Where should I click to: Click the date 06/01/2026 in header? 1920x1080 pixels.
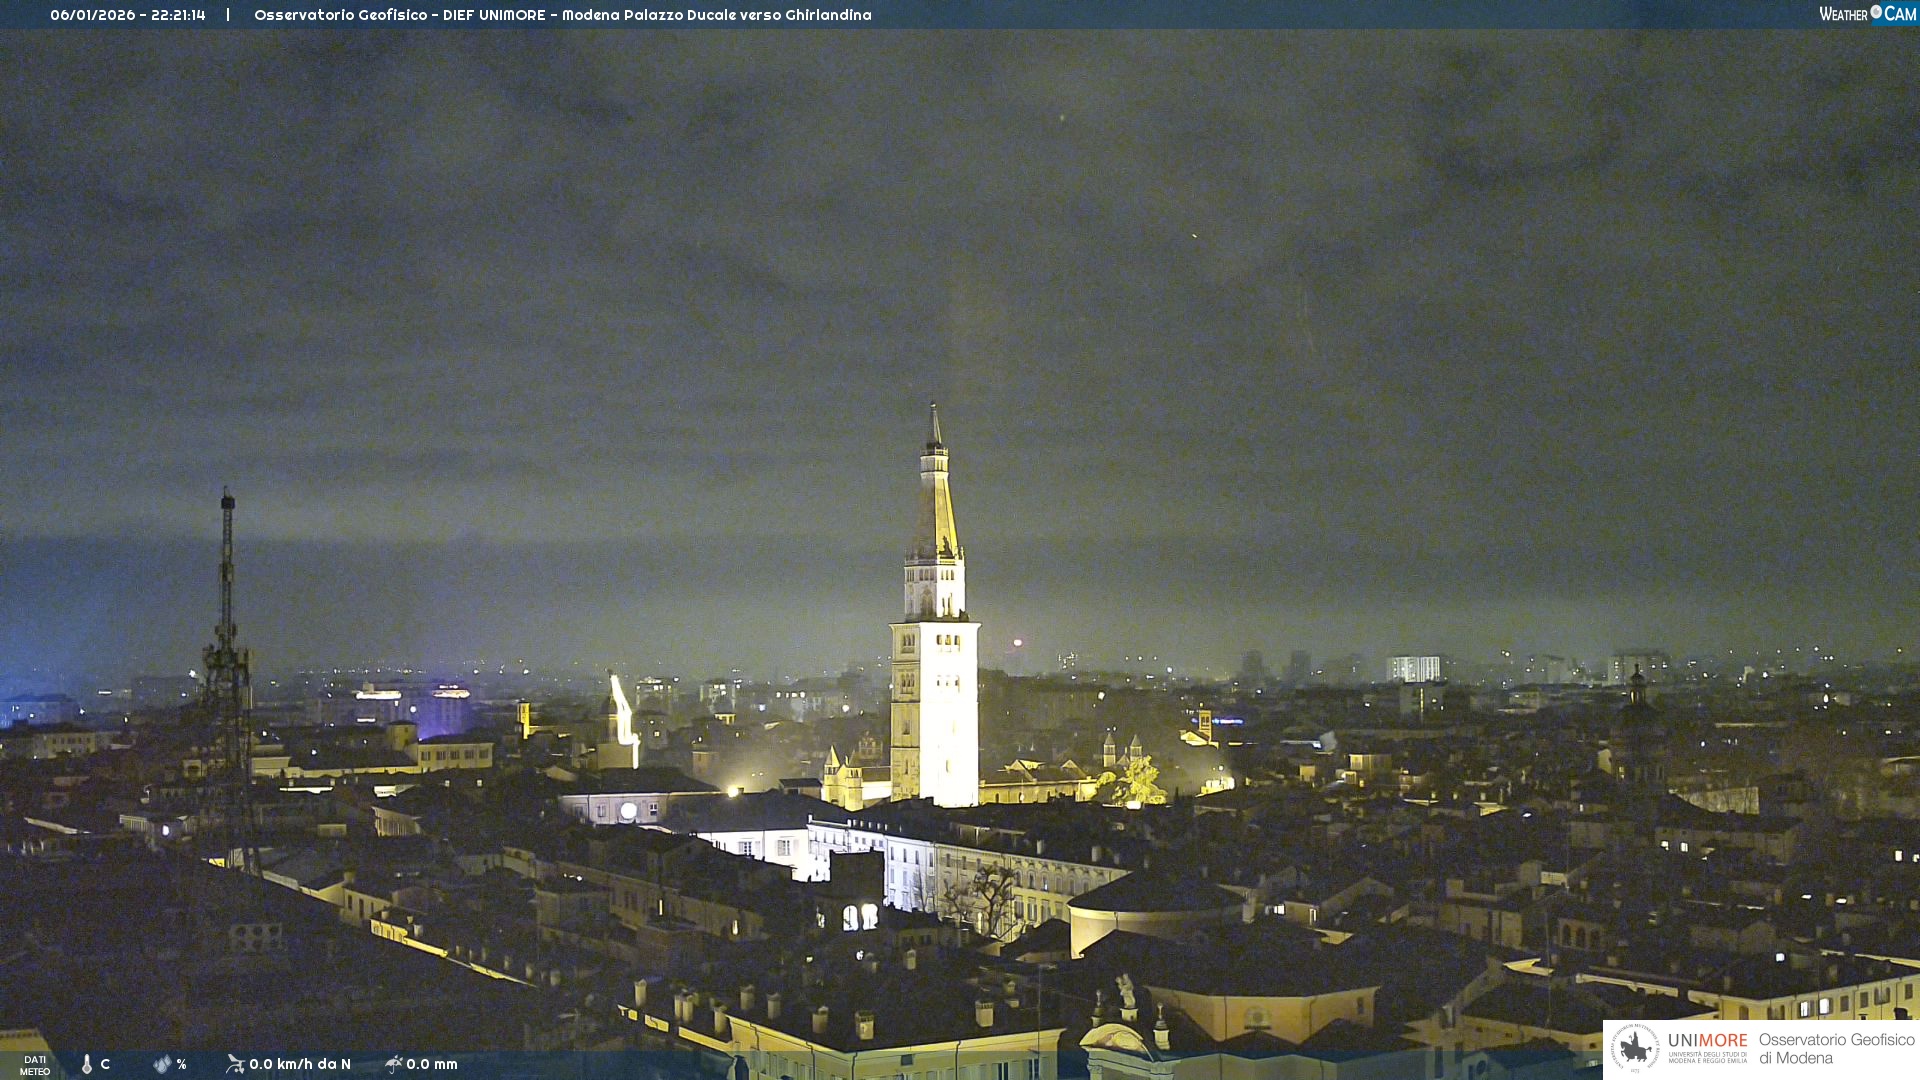tap(92, 15)
